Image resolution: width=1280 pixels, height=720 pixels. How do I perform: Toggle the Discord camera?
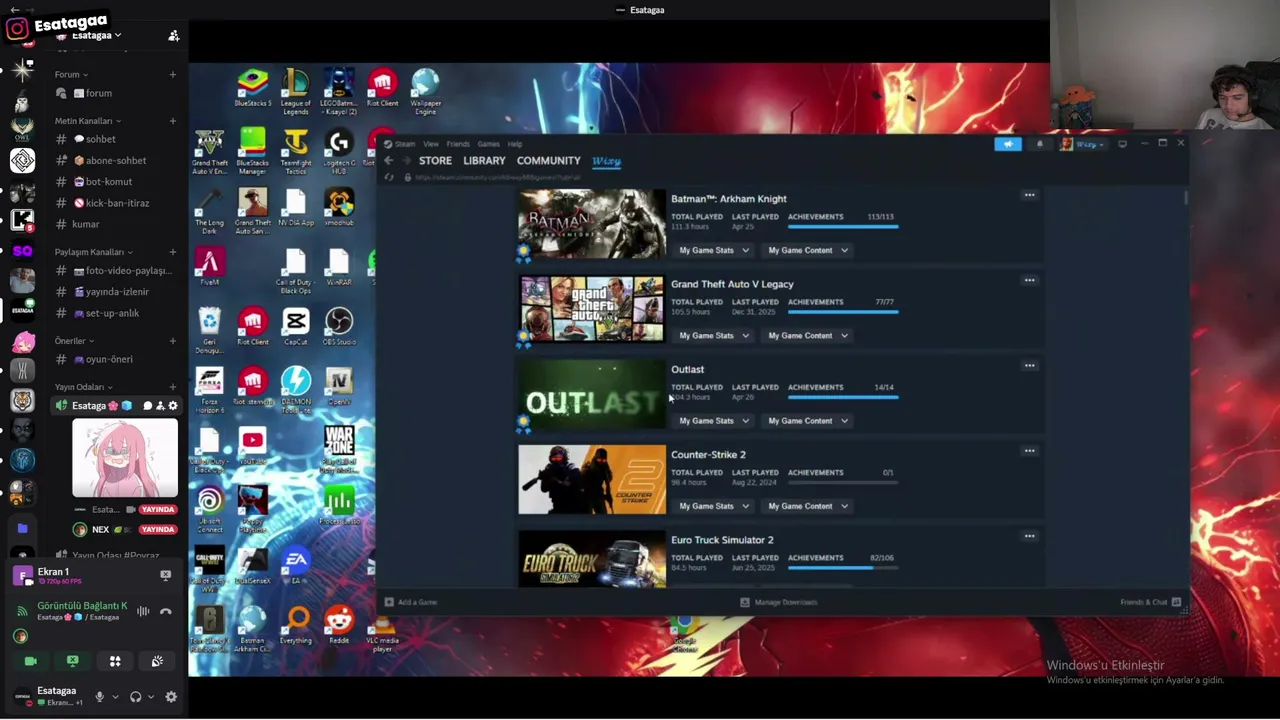pyautogui.click(x=31, y=661)
